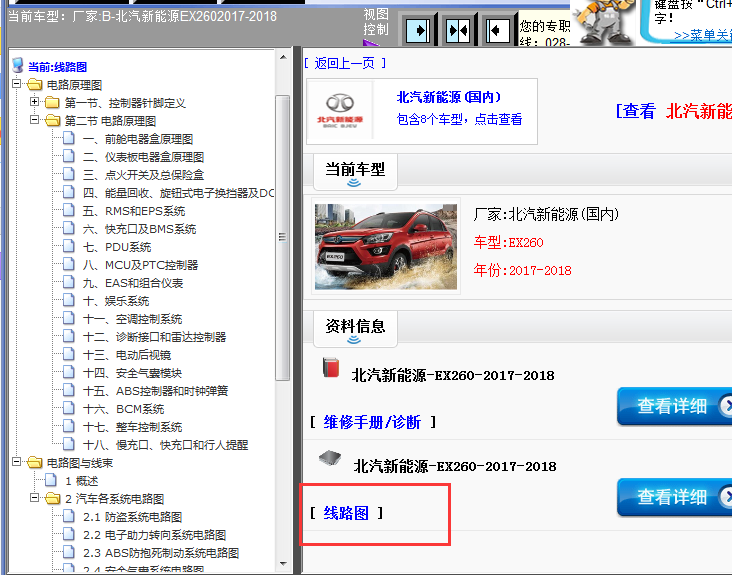The width and height of the screenshot is (732, 575).
Task: Click the 车型:EX260 text
Action: pos(508,242)
